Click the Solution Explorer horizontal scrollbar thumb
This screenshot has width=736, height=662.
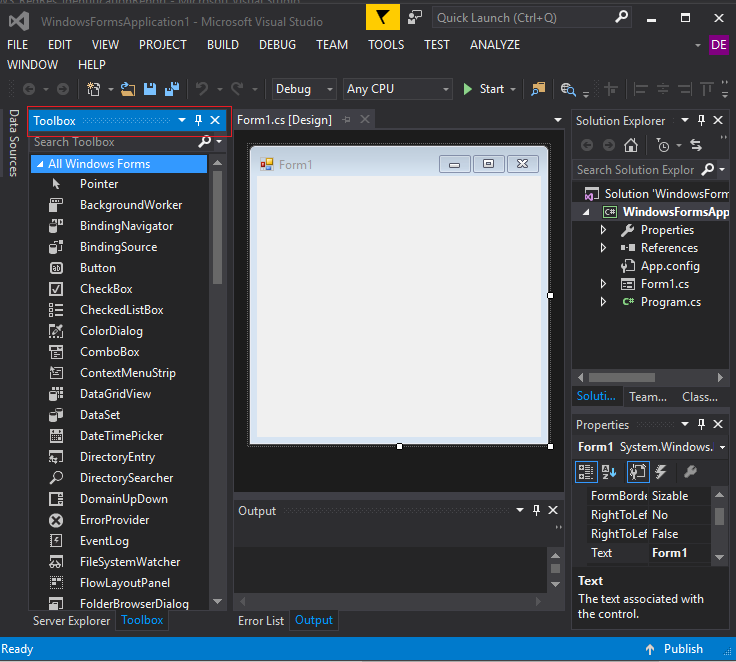(622, 377)
